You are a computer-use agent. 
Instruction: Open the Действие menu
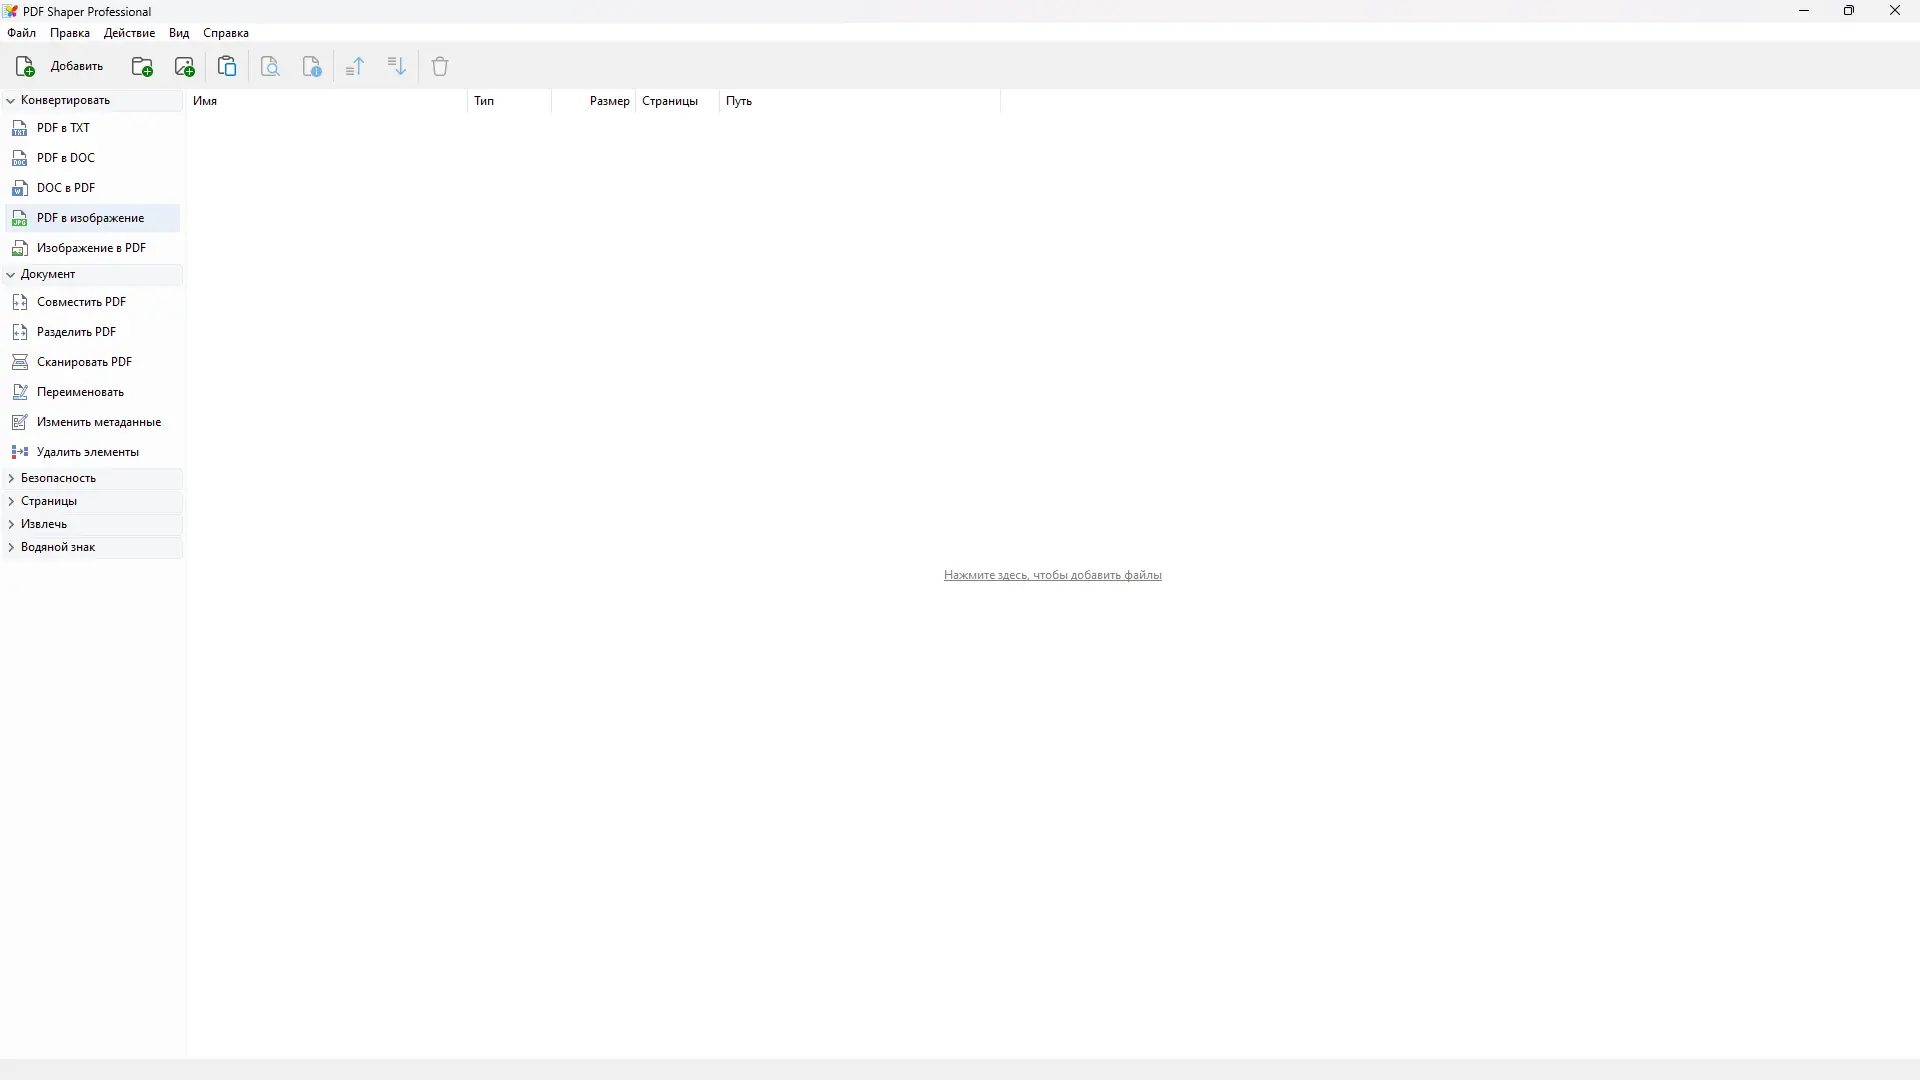(129, 33)
